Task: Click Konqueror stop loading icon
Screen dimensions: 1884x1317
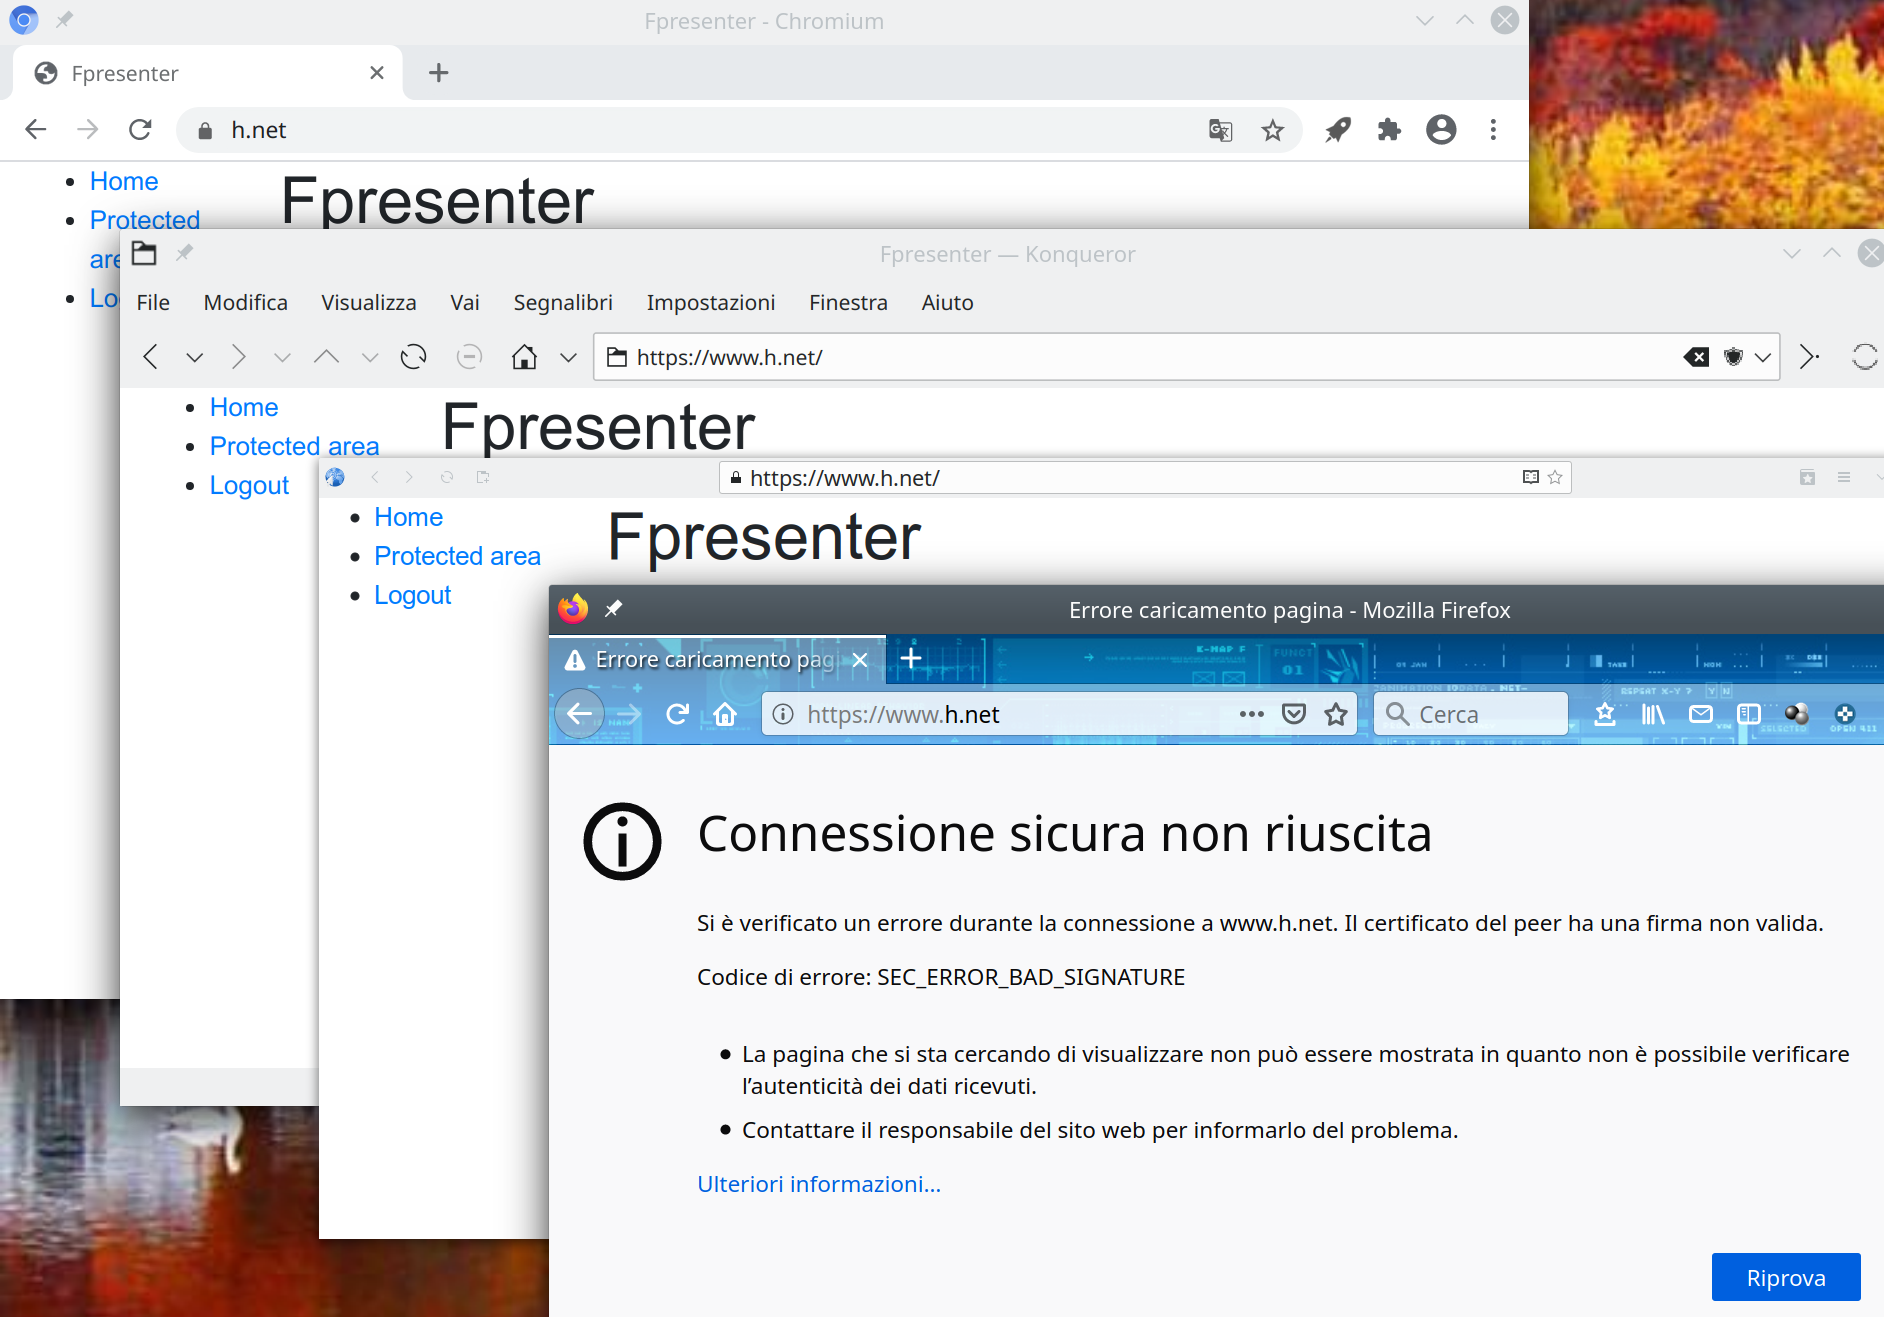Action: pos(469,357)
